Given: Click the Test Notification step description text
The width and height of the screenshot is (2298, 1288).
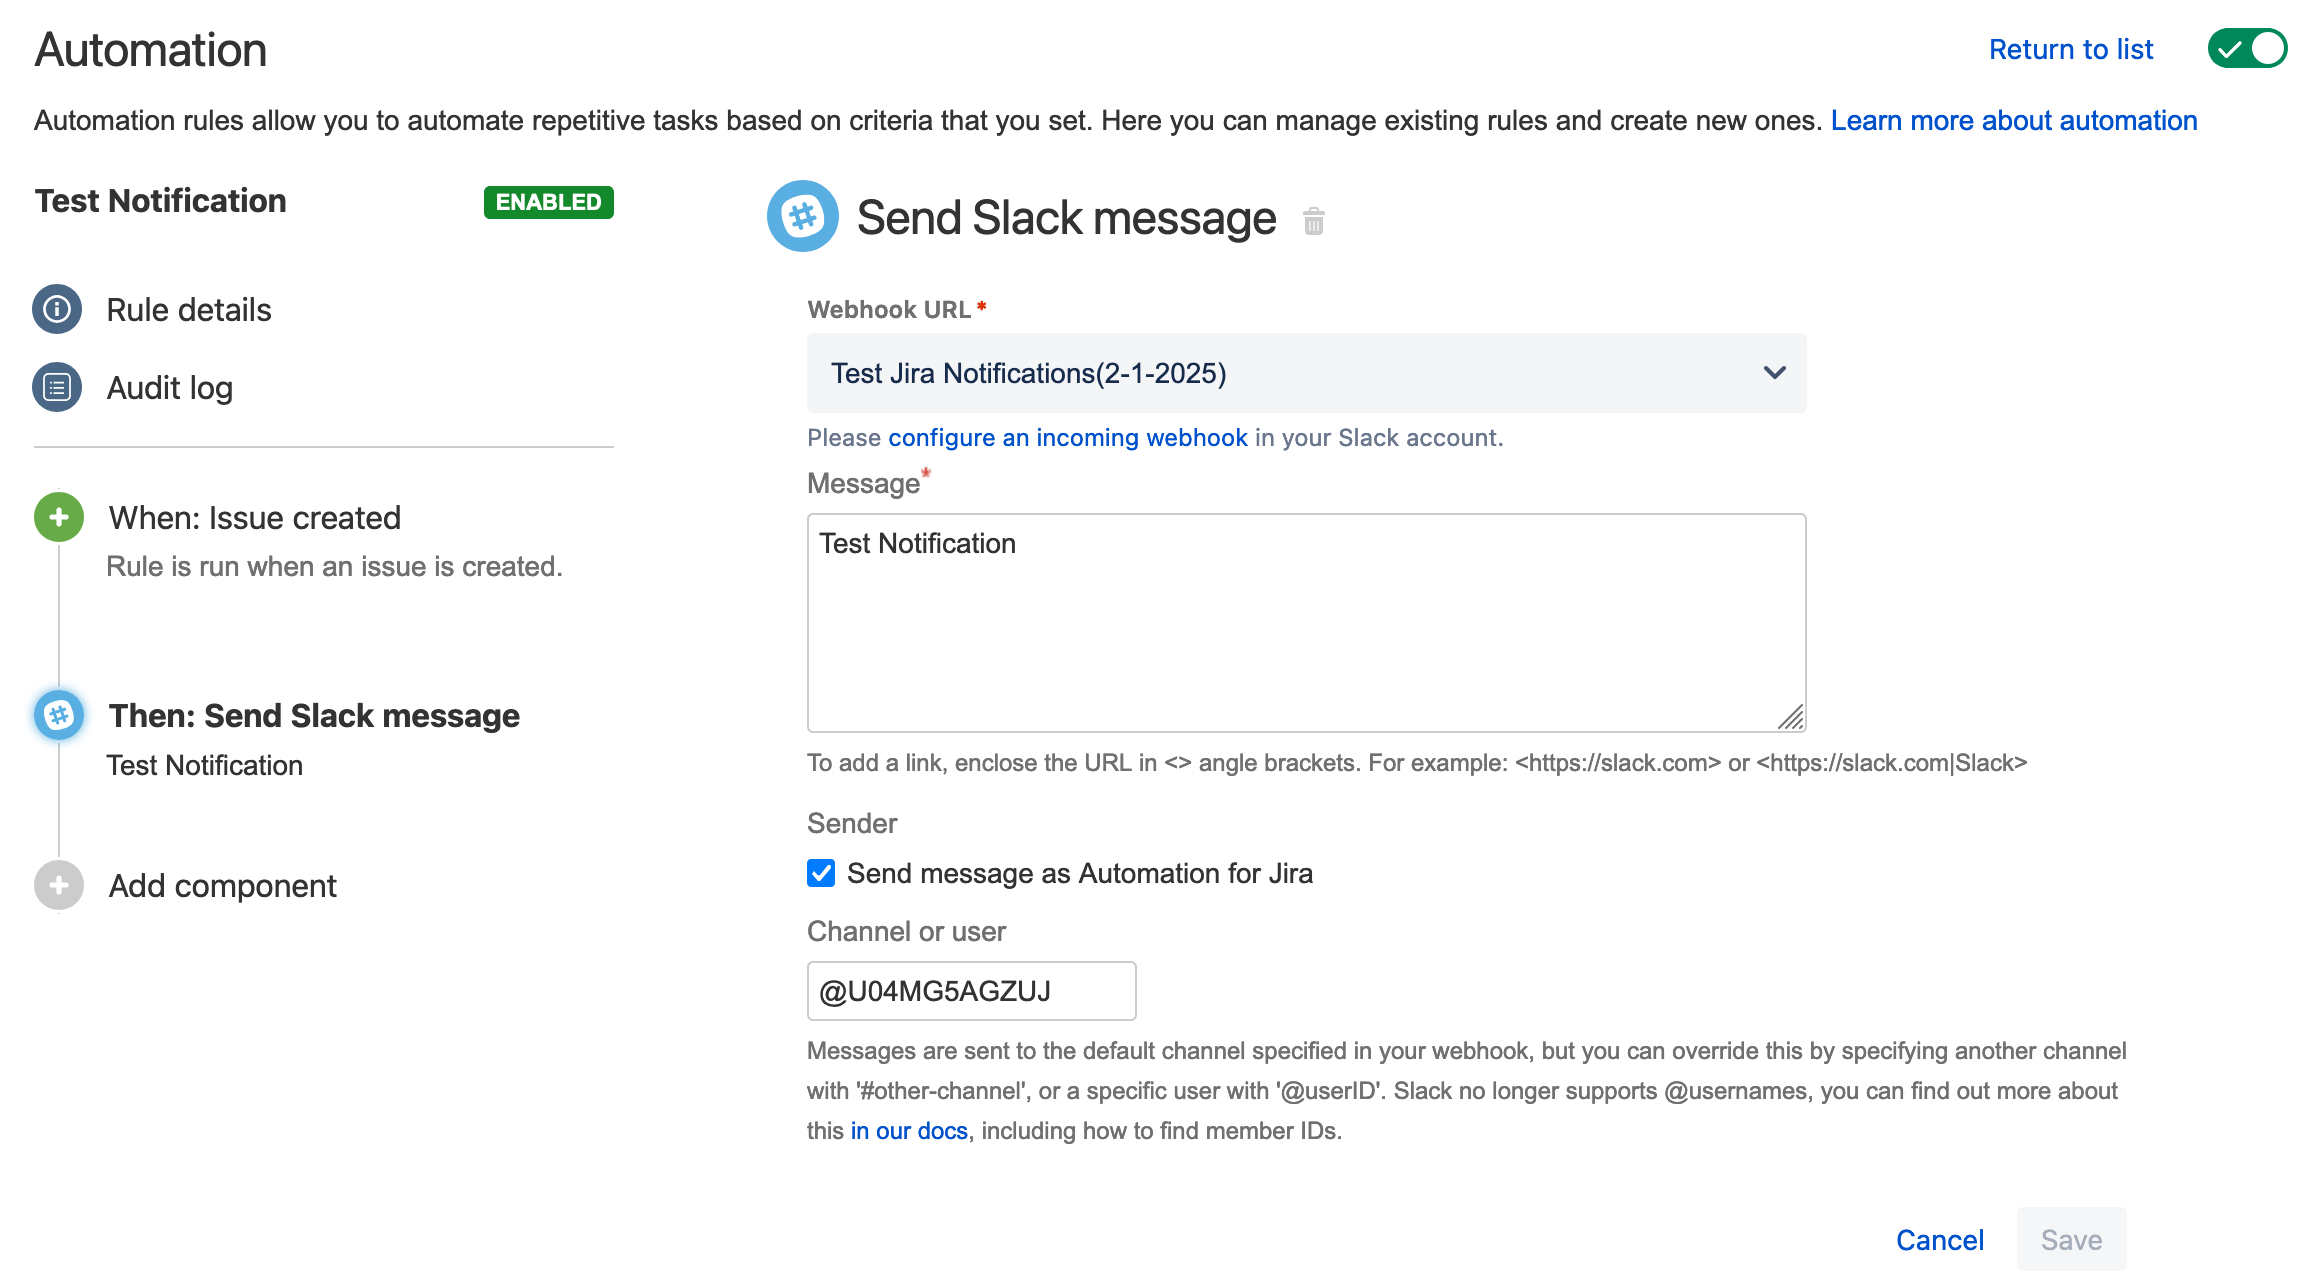Looking at the screenshot, I should coord(205,765).
